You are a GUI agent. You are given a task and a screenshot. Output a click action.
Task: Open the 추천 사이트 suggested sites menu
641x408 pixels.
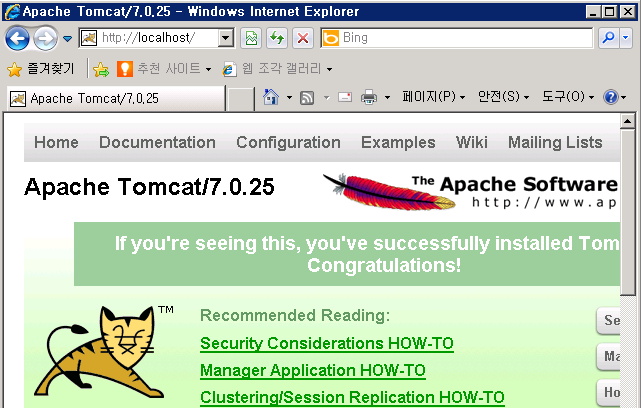164,69
